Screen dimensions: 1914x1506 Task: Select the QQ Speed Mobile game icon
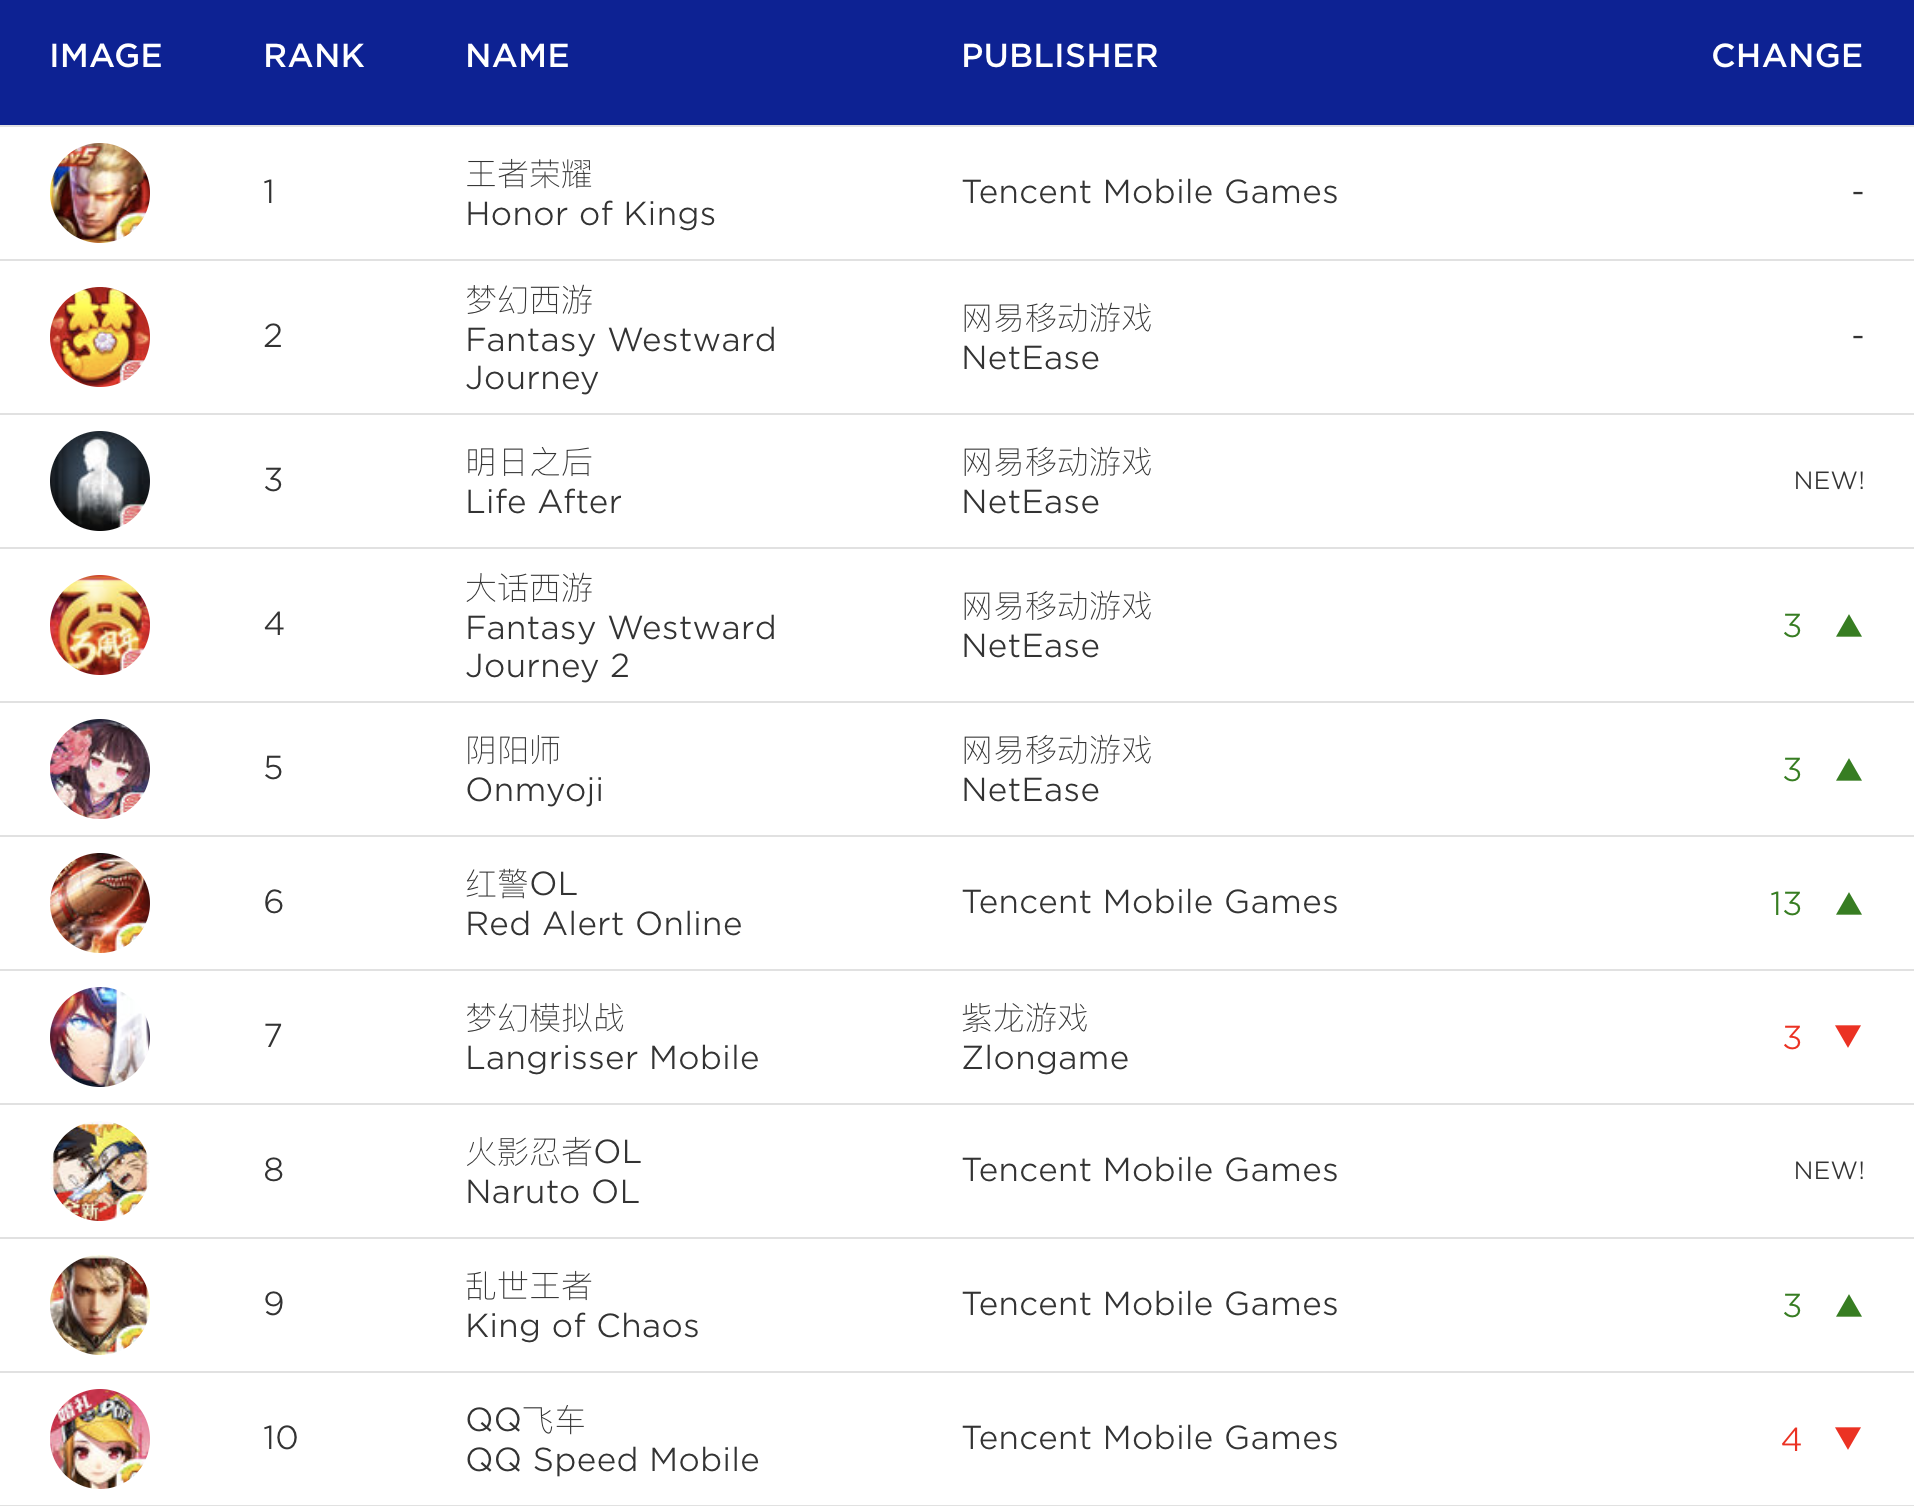[100, 1439]
